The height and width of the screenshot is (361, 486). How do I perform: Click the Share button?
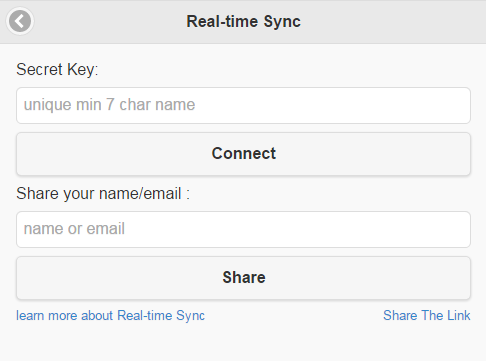tap(243, 278)
